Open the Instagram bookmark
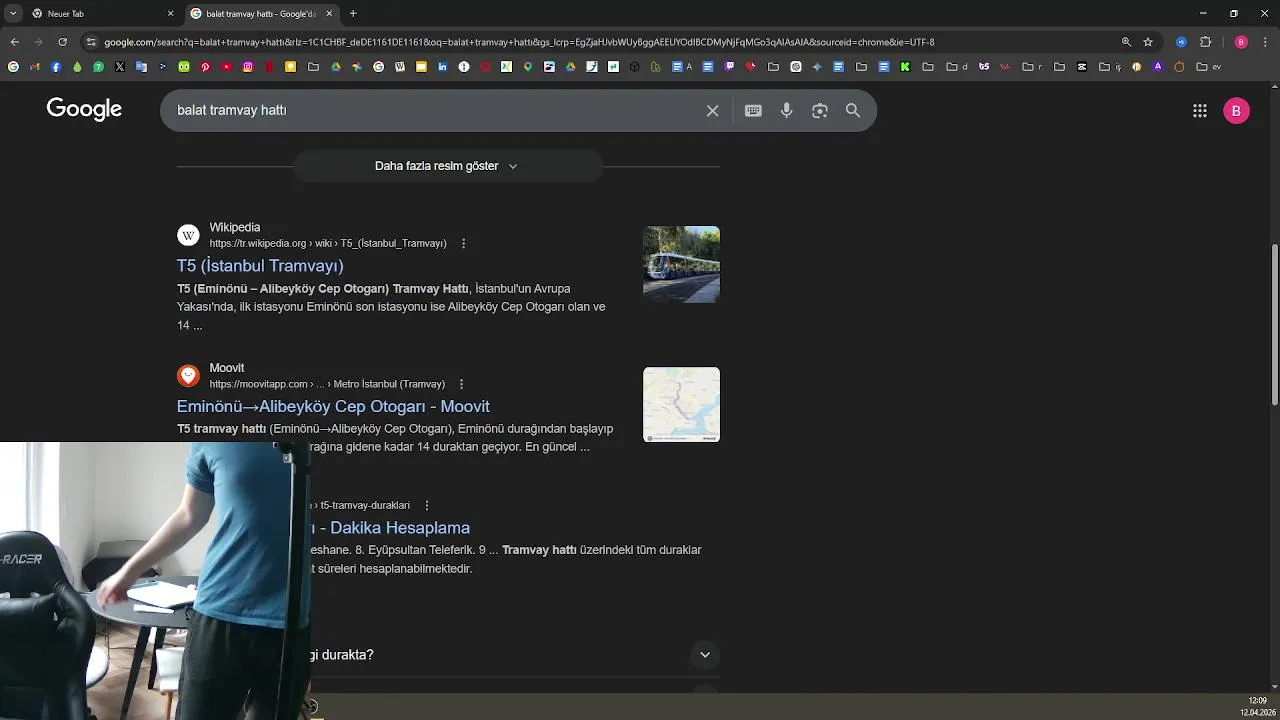This screenshot has height=720, width=1280. click(x=248, y=67)
